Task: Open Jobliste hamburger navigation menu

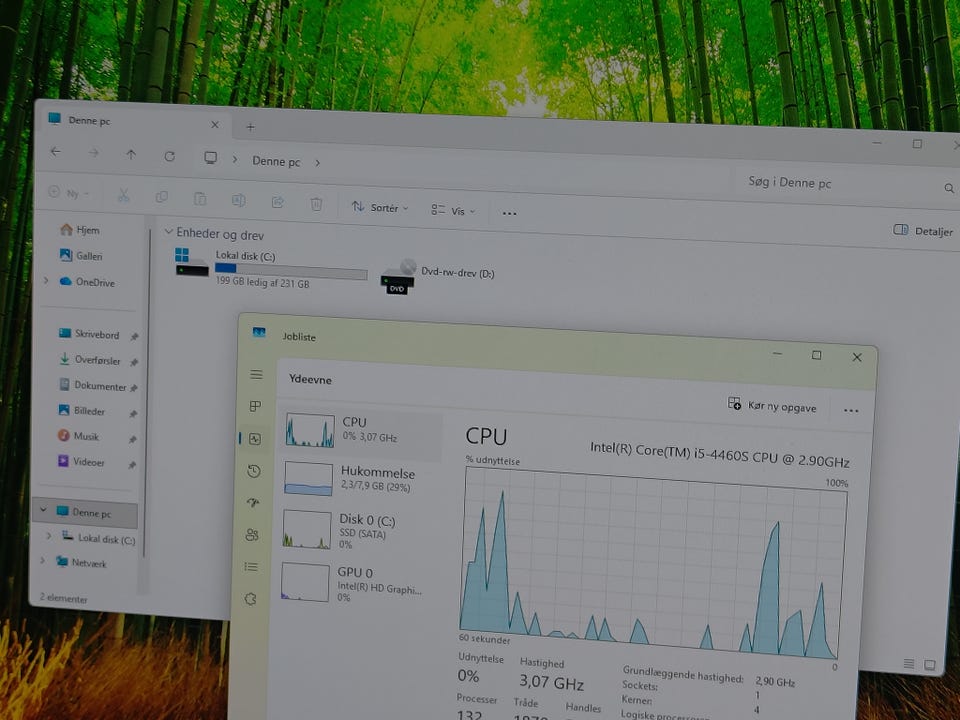Action: pos(257,374)
